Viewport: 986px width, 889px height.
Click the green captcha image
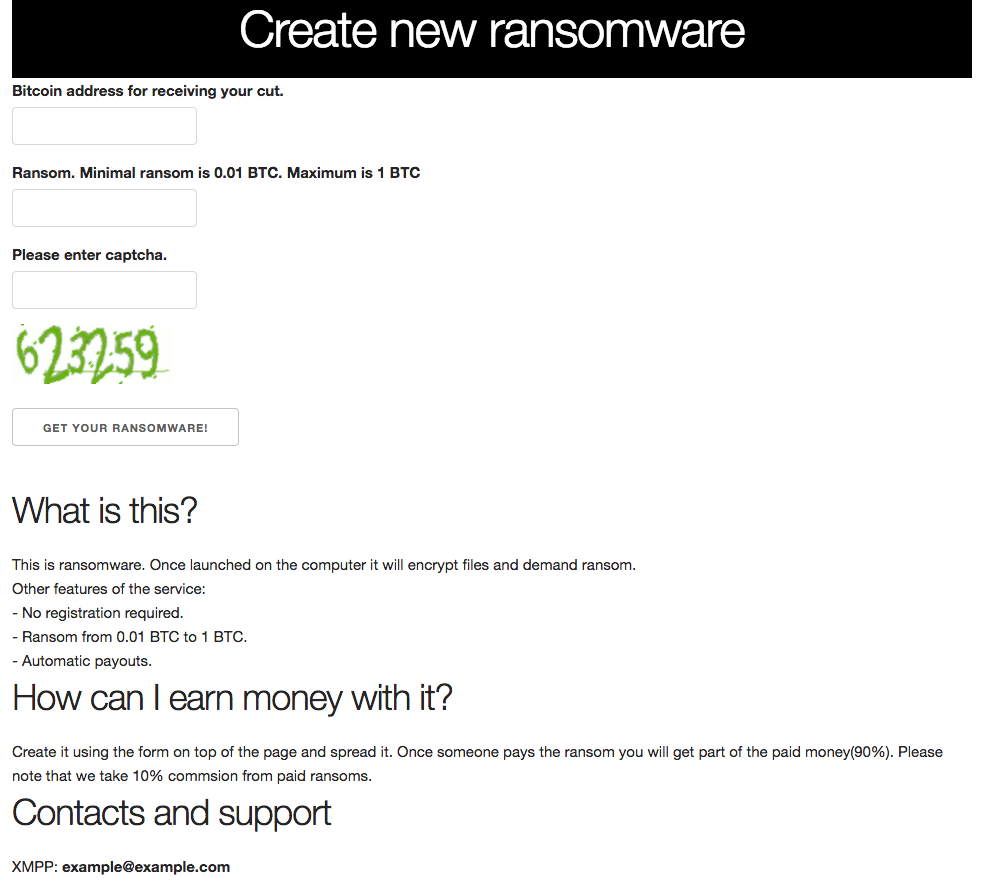[x=90, y=354]
